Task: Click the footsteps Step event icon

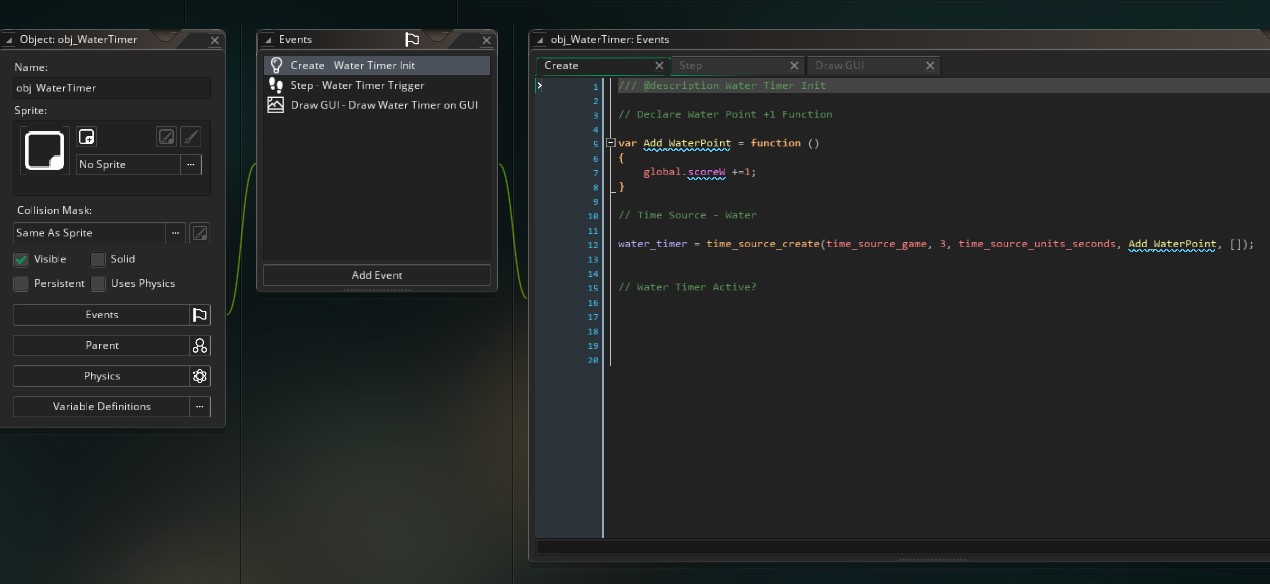Action: coord(276,85)
